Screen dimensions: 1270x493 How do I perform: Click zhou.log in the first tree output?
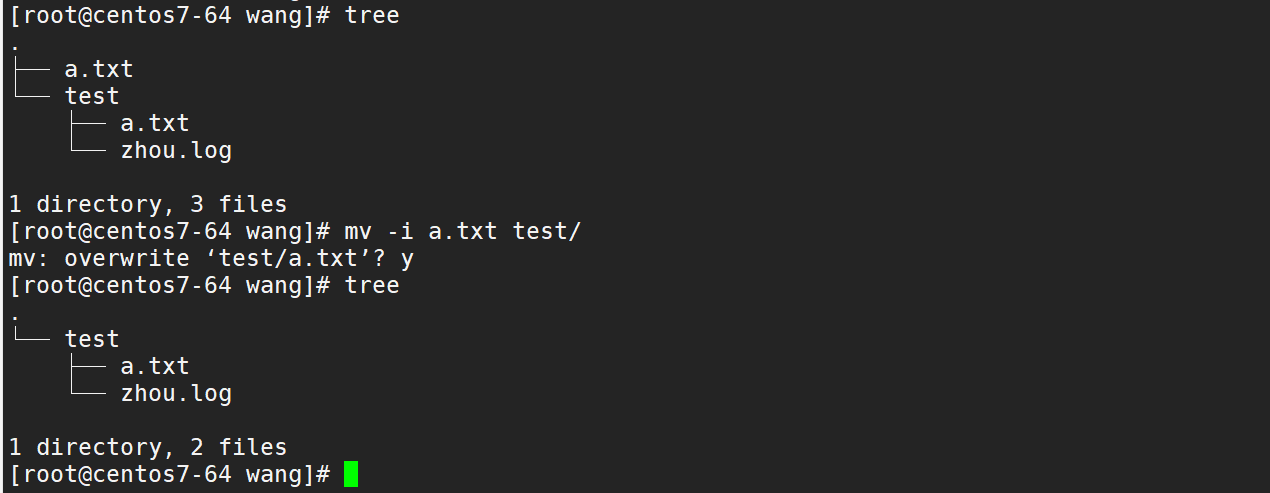coord(176,151)
